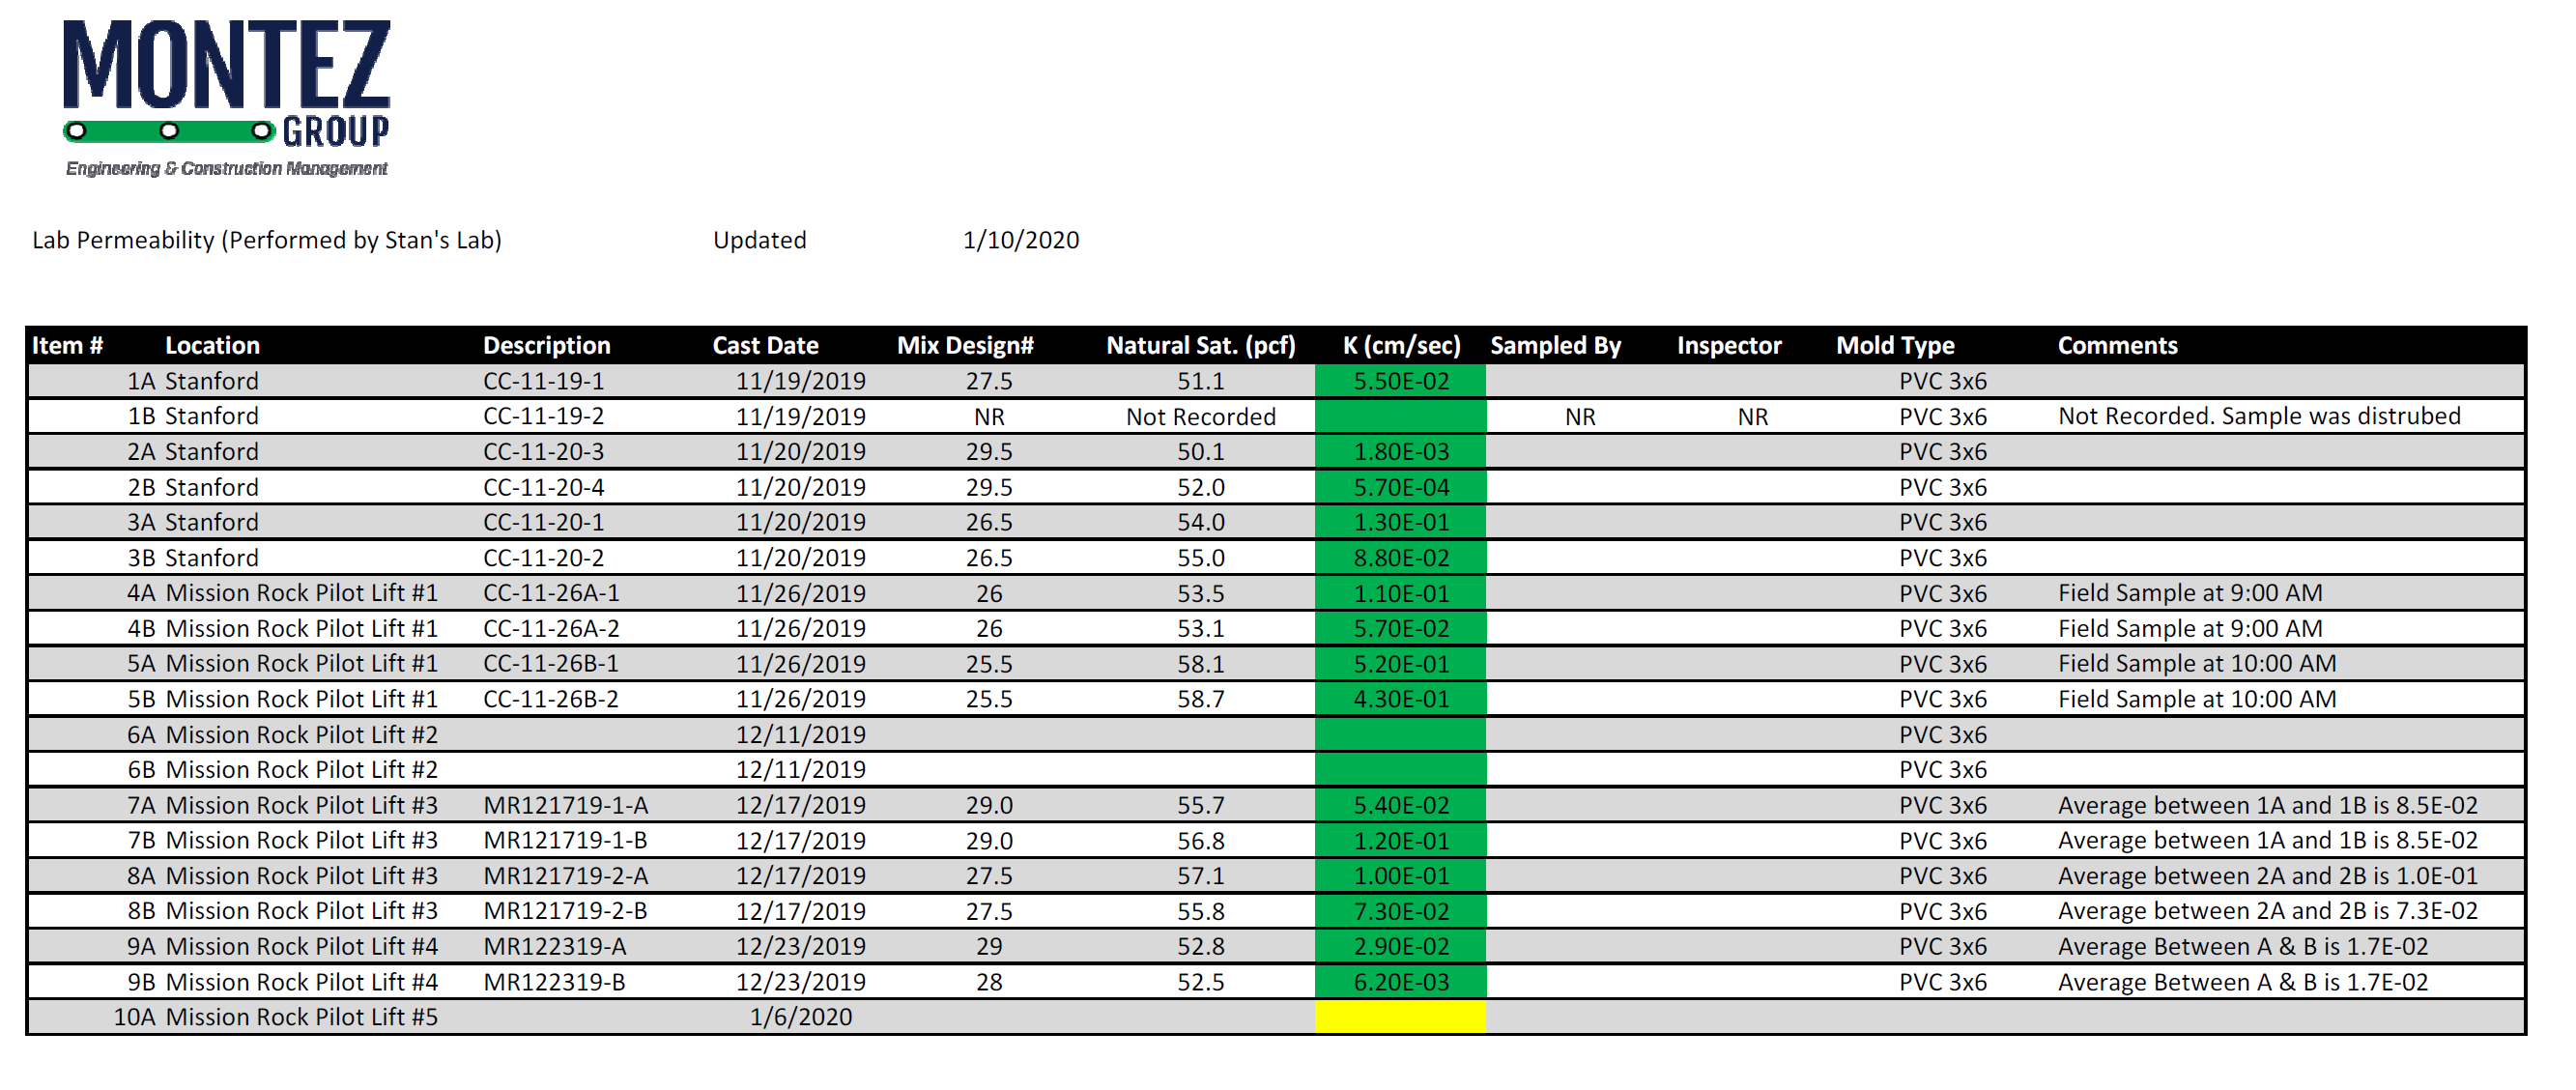Select description MR122319-B
This screenshot has height=1090, width=2576.
click(x=555, y=983)
